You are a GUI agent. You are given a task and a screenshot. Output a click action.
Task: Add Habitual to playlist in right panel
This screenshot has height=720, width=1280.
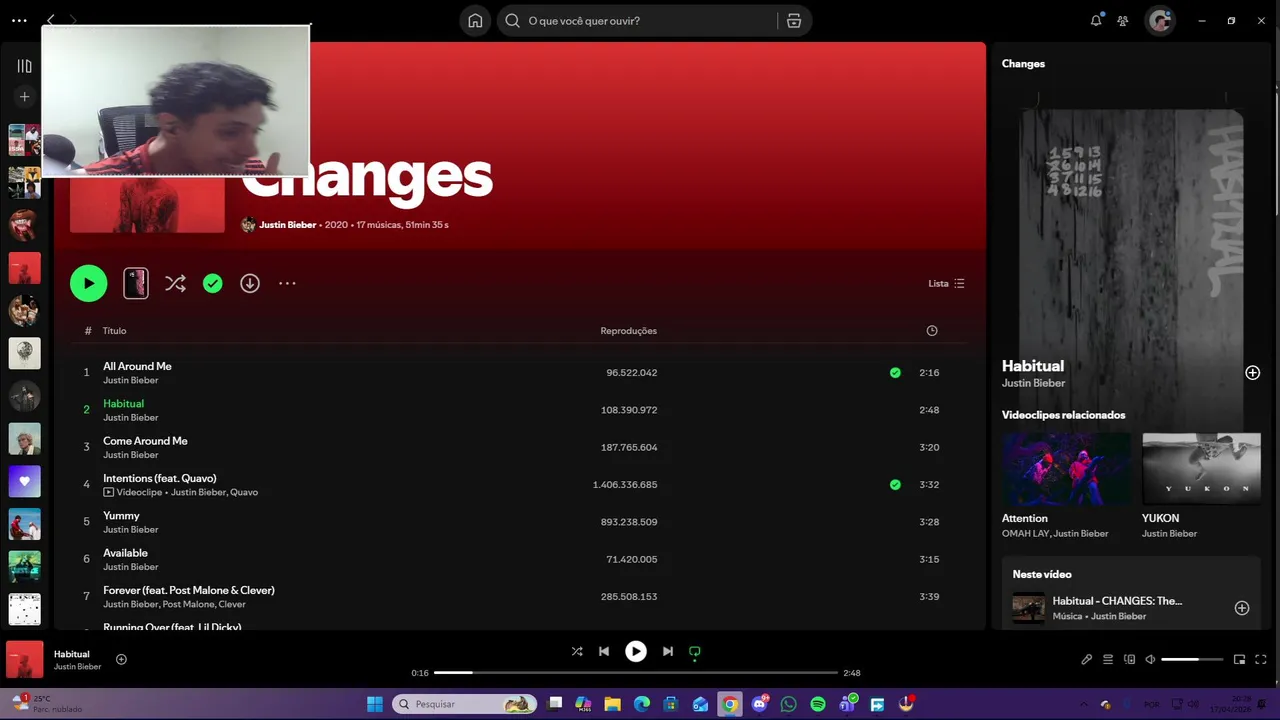coord(1252,373)
